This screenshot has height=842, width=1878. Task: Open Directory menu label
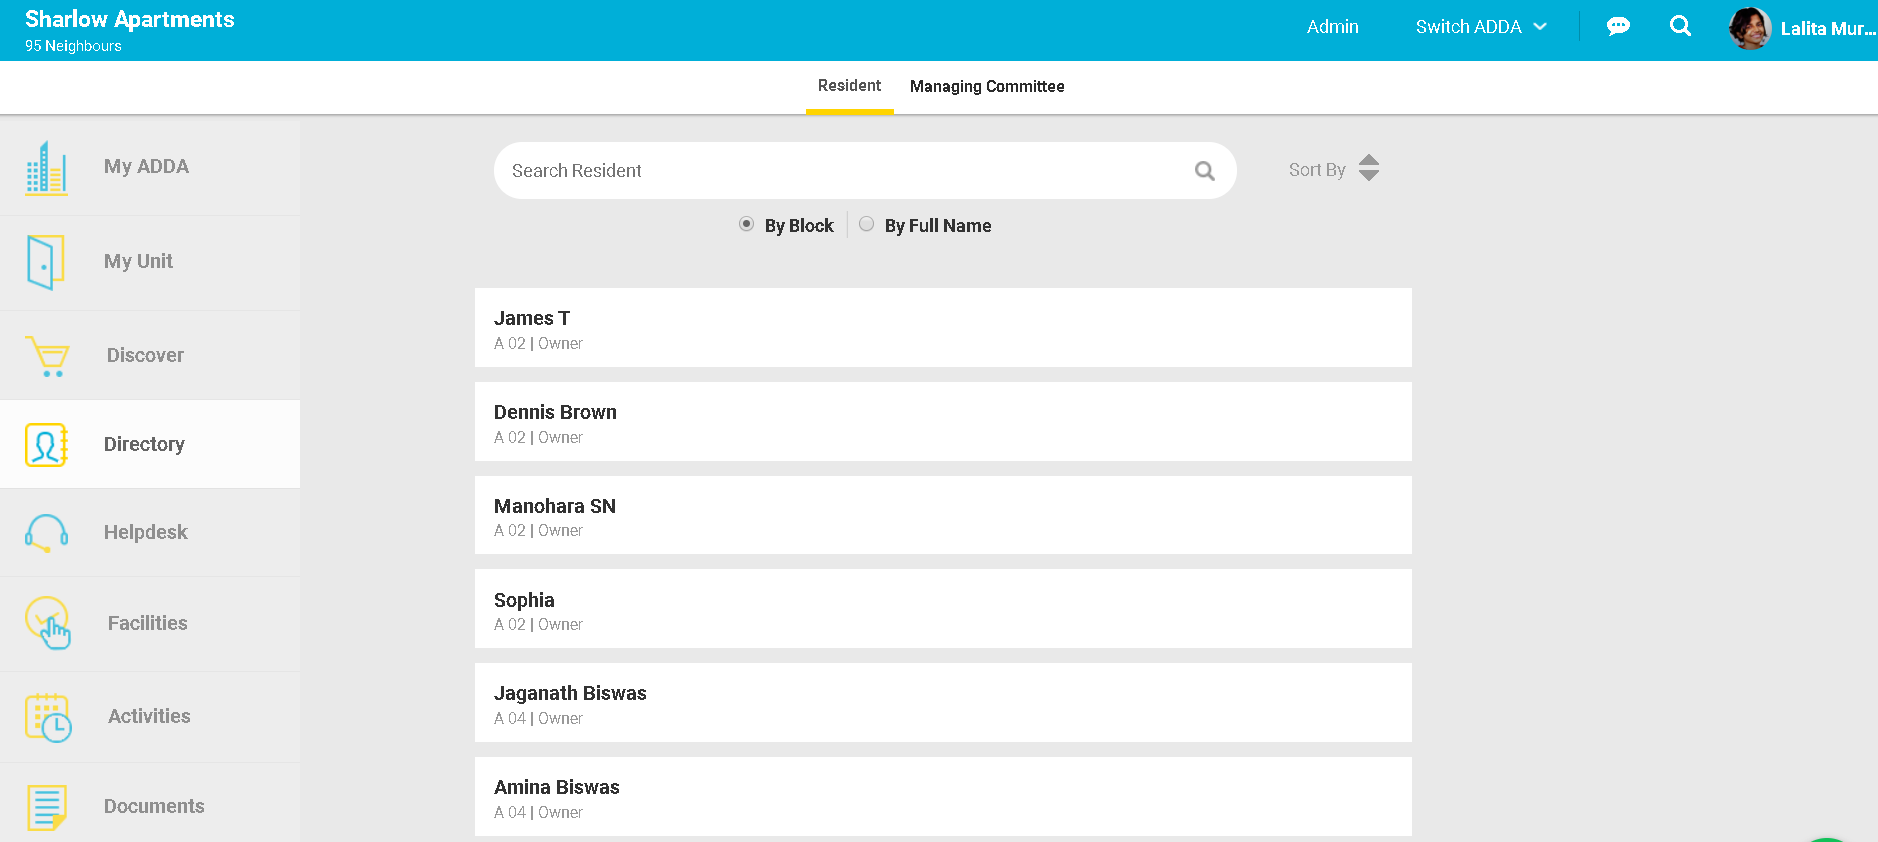(144, 445)
